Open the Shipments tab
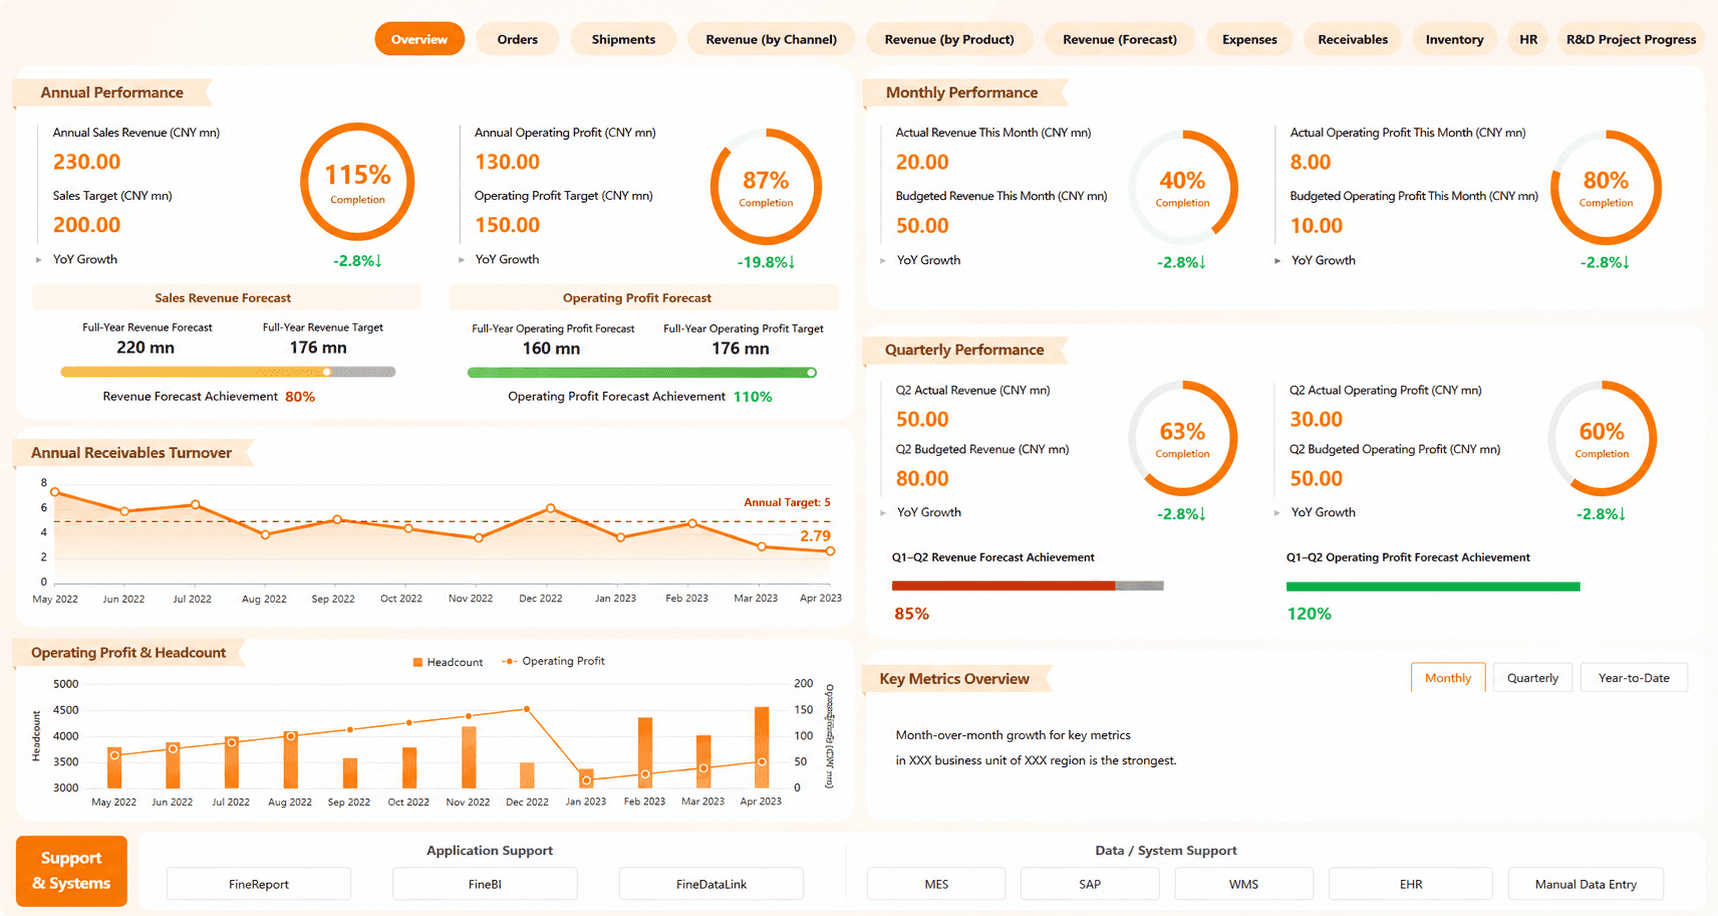Viewport: 1718px width, 916px height. pyautogui.click(x=623, y=39)
